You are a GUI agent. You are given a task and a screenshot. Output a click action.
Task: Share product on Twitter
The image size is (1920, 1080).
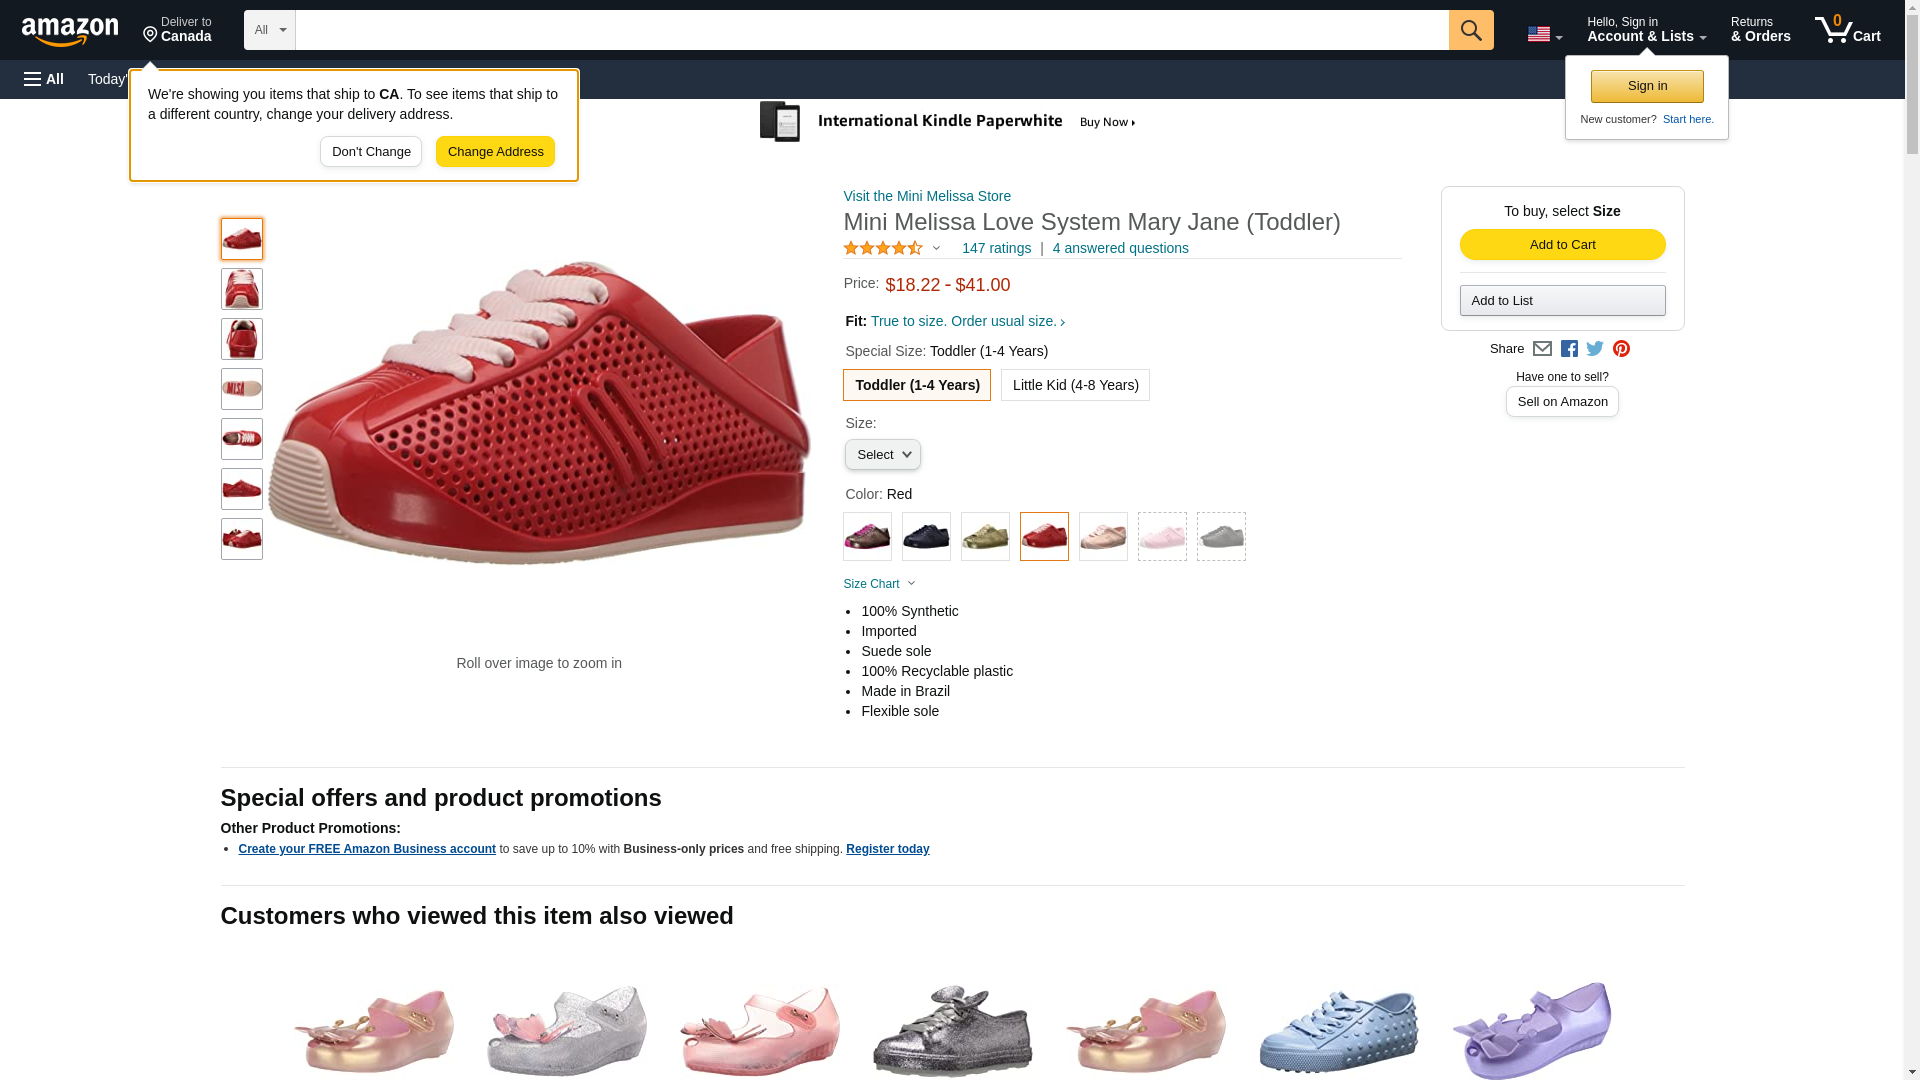[x=1595, y=349]
